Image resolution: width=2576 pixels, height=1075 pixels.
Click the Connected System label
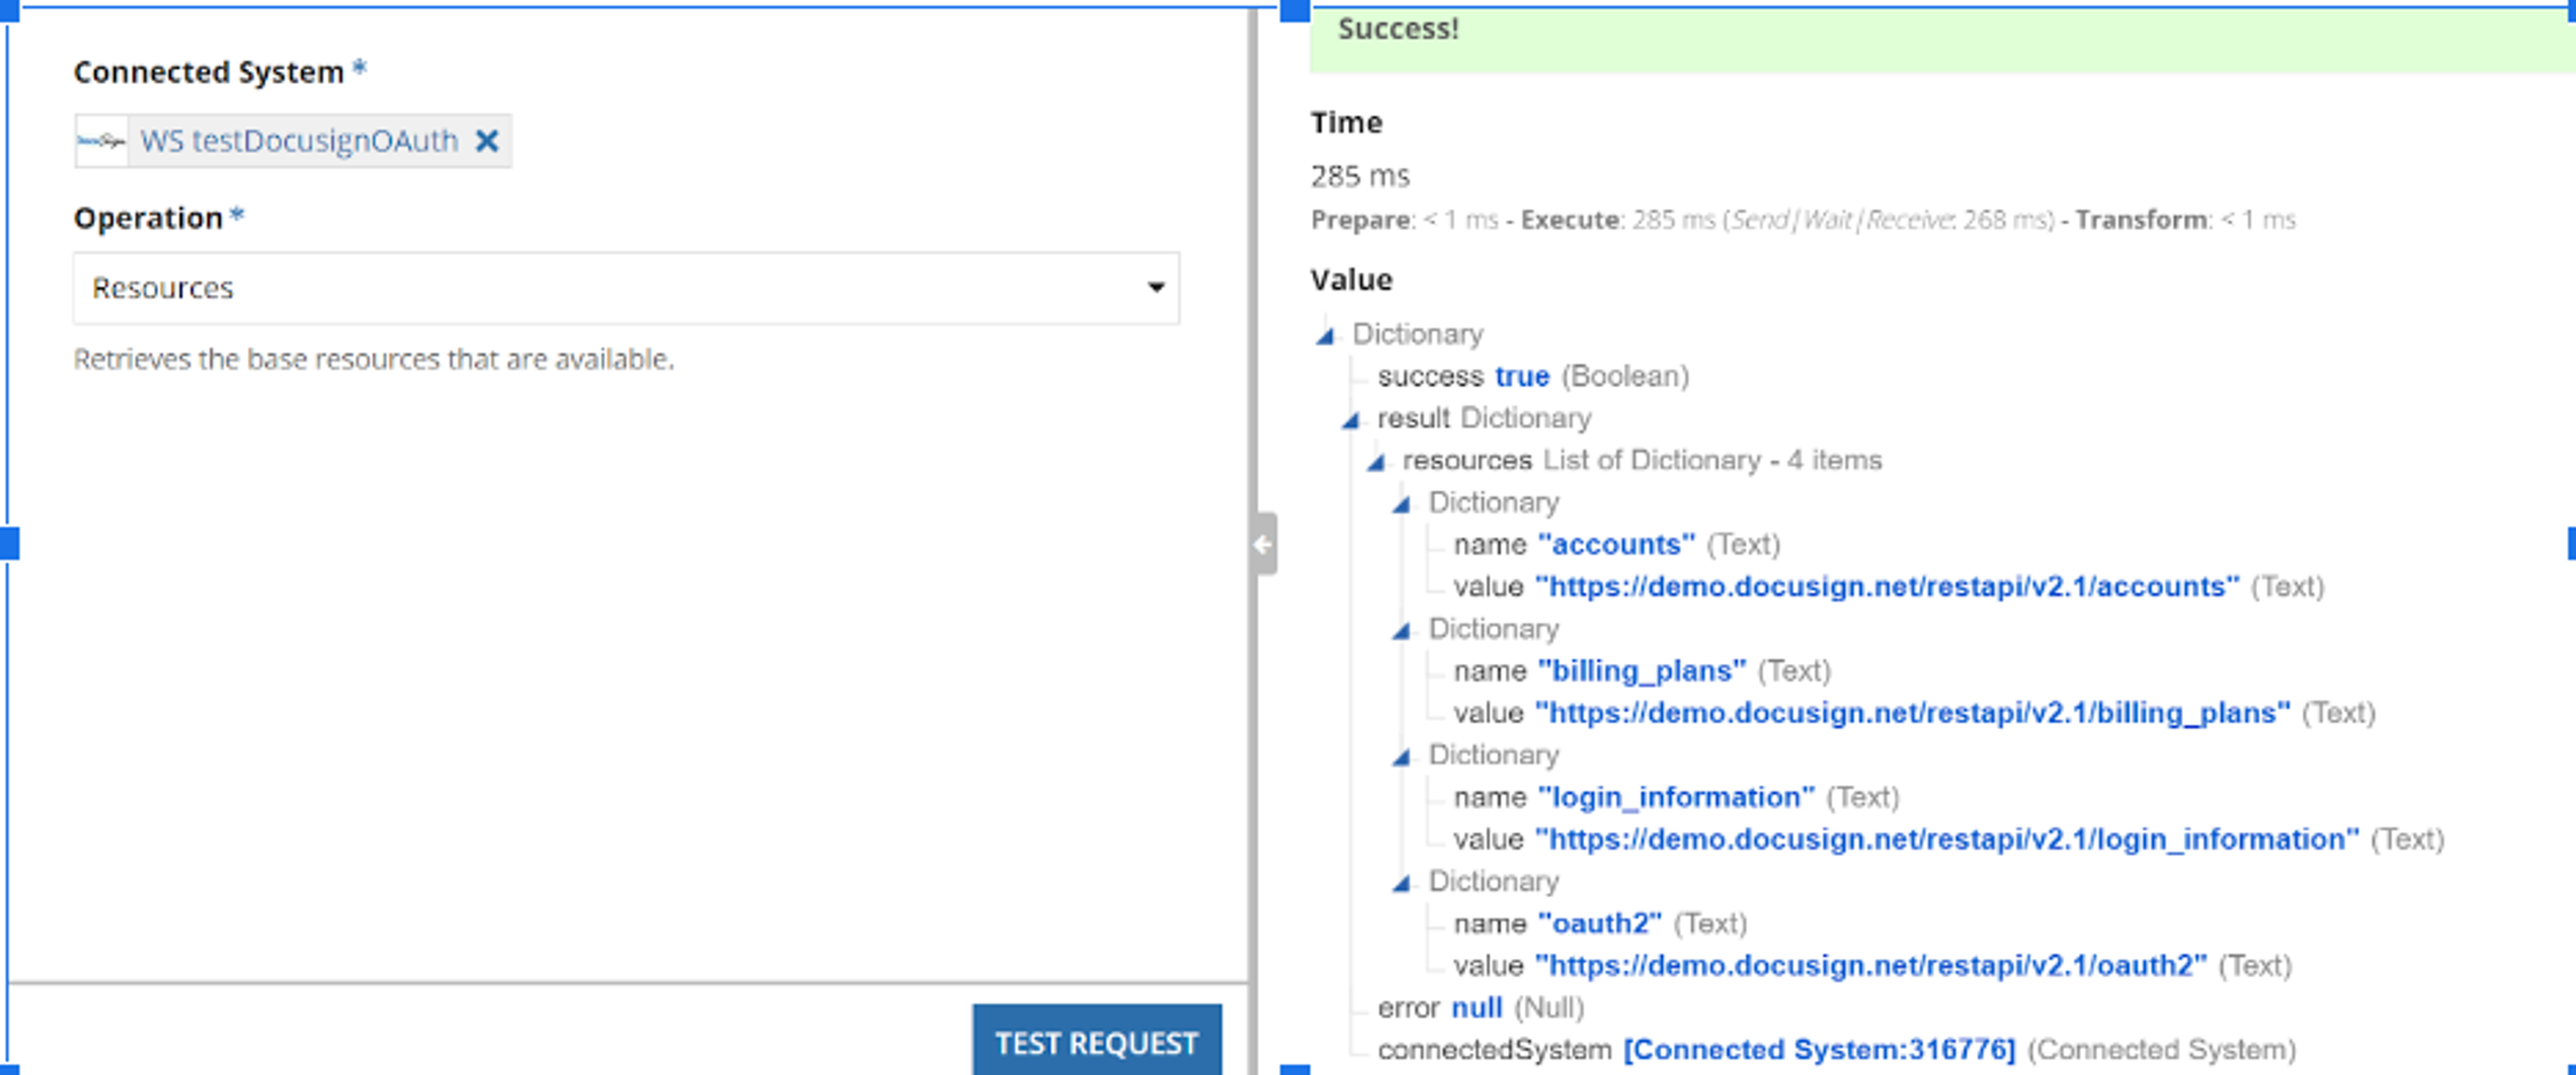tap(209, 72)
